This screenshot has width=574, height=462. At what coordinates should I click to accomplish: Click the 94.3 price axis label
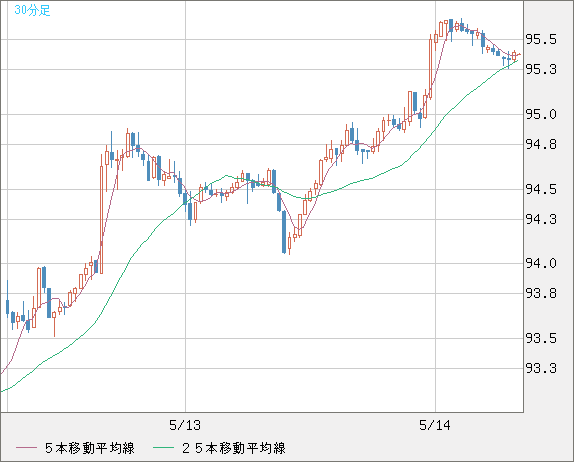[x=541, y=219]
